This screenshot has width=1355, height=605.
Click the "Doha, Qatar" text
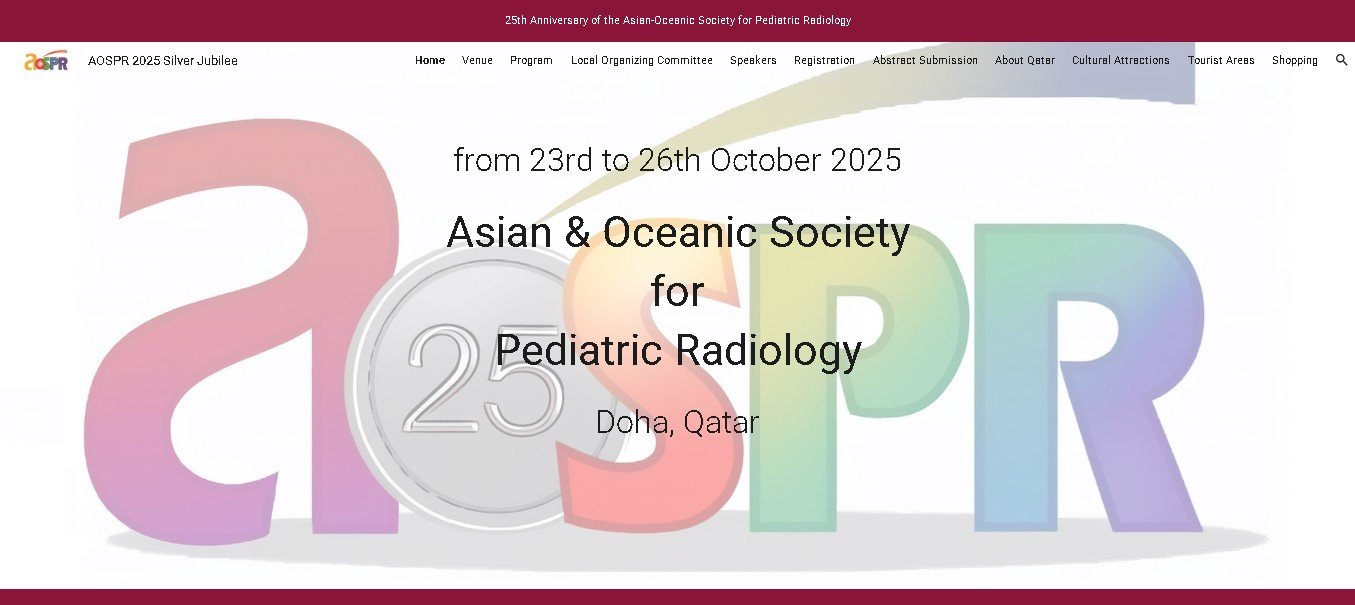678,422
